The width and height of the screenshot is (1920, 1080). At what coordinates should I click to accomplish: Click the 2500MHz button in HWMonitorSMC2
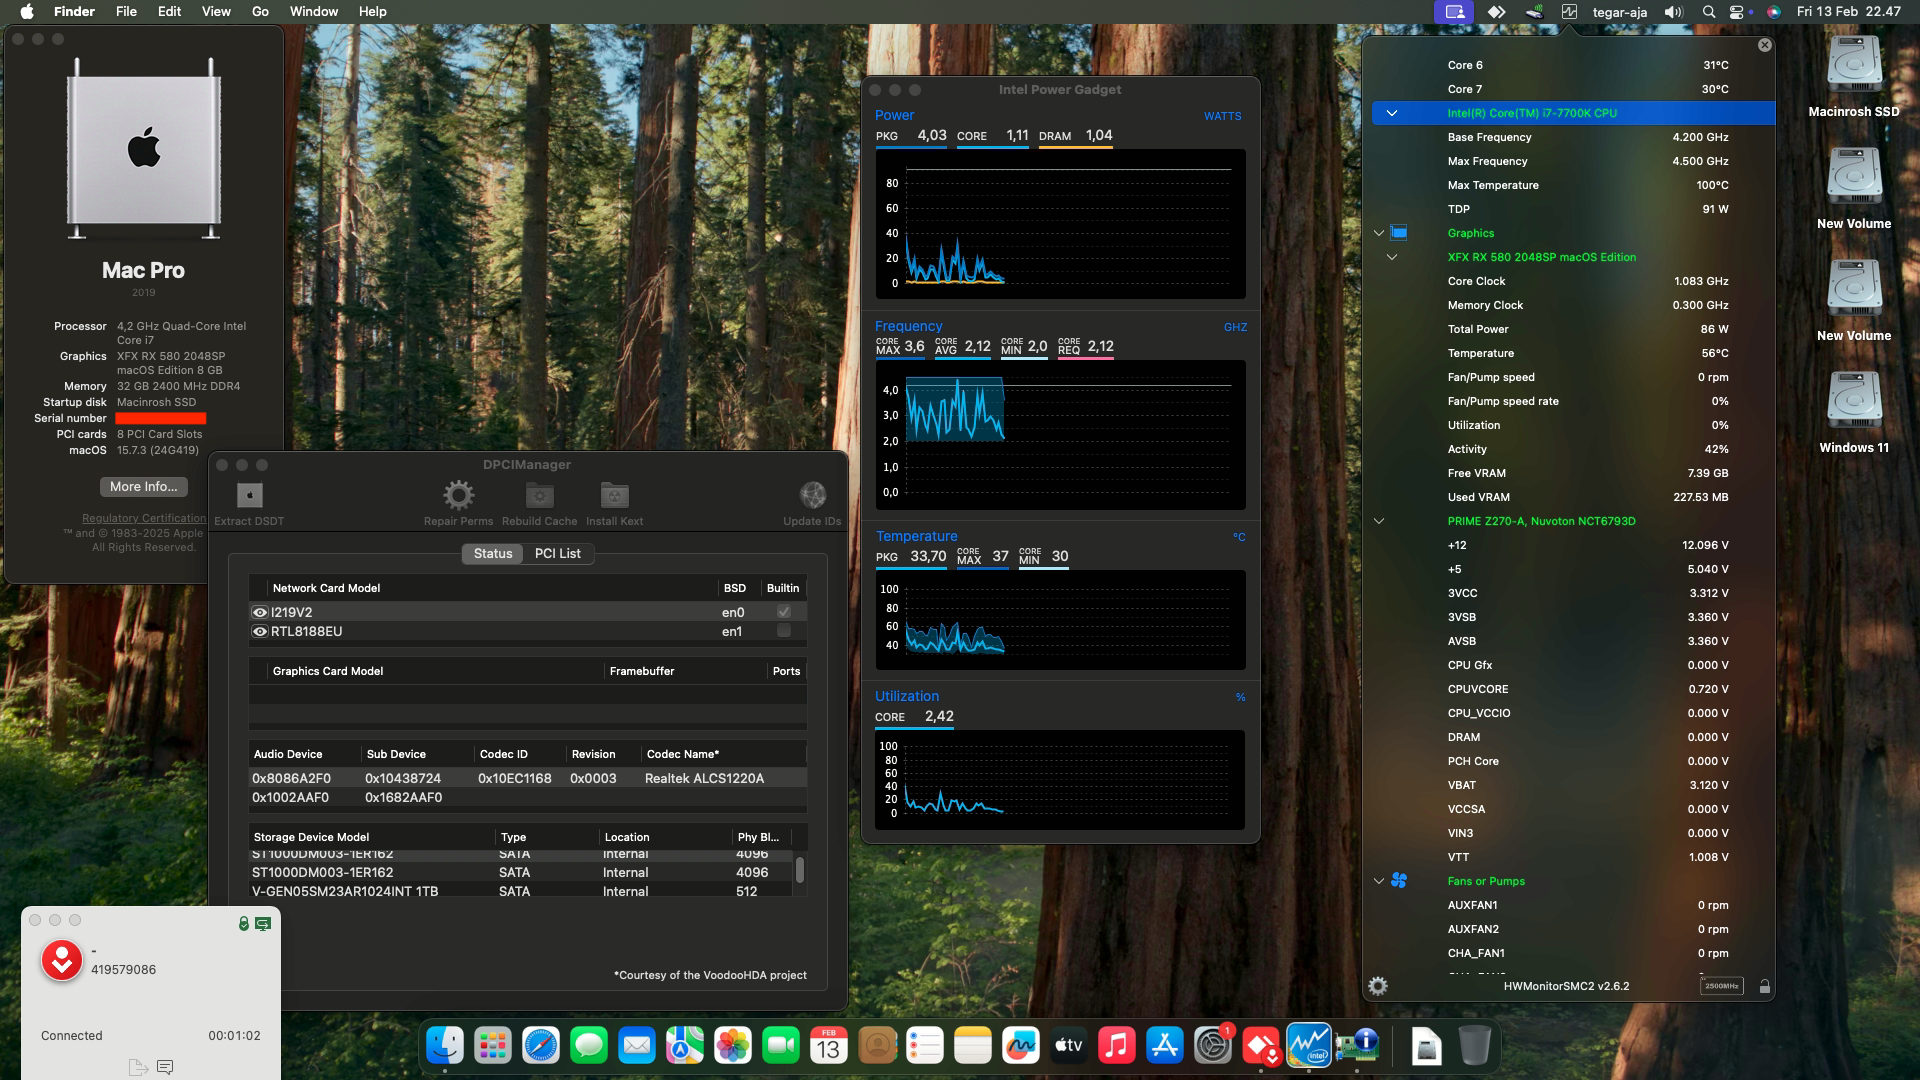pos(1721,986)
